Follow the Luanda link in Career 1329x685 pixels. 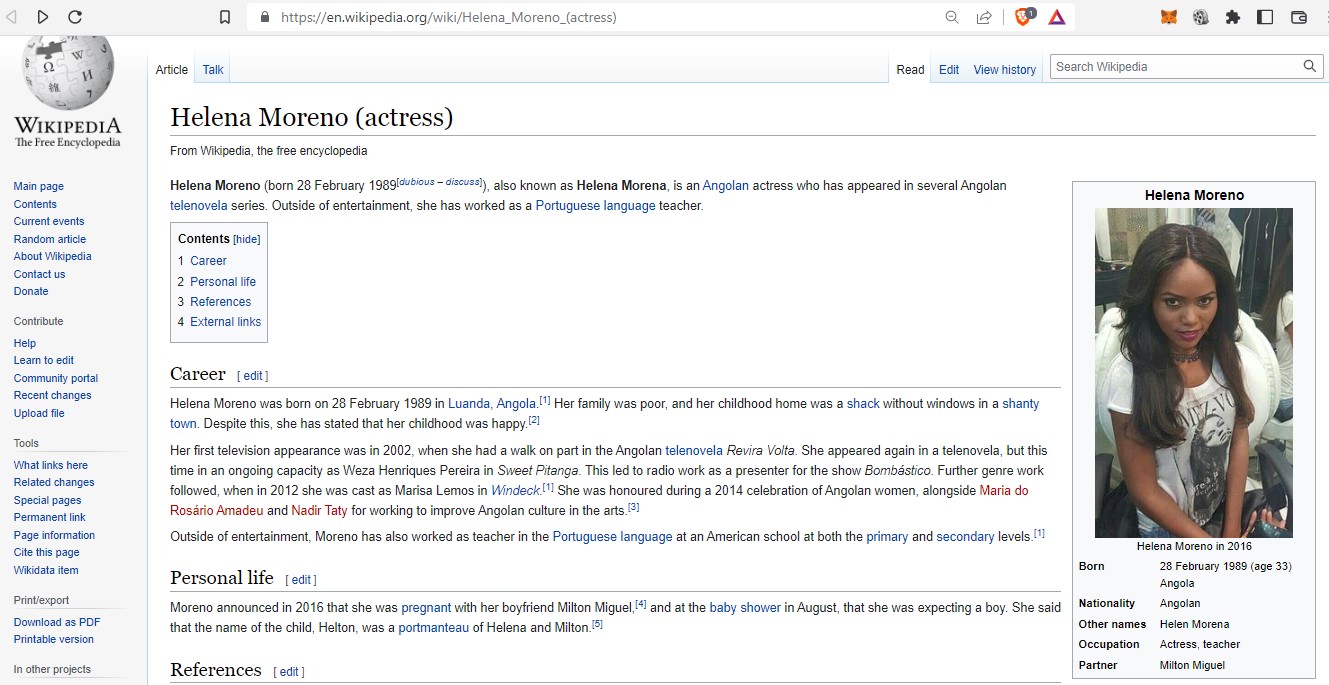pos(469,404)
